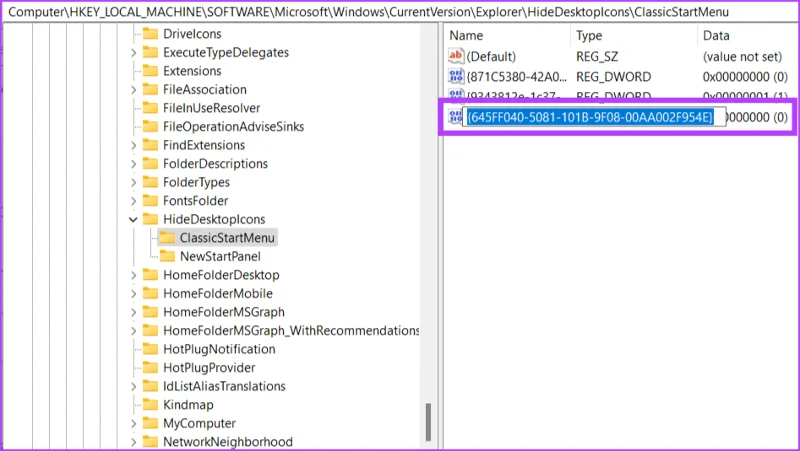Screen dimensions: 800x451
Task: Select the HomeFolderMSGraph_WithRecommendations tree key
Action: click(x=291, y=331)
